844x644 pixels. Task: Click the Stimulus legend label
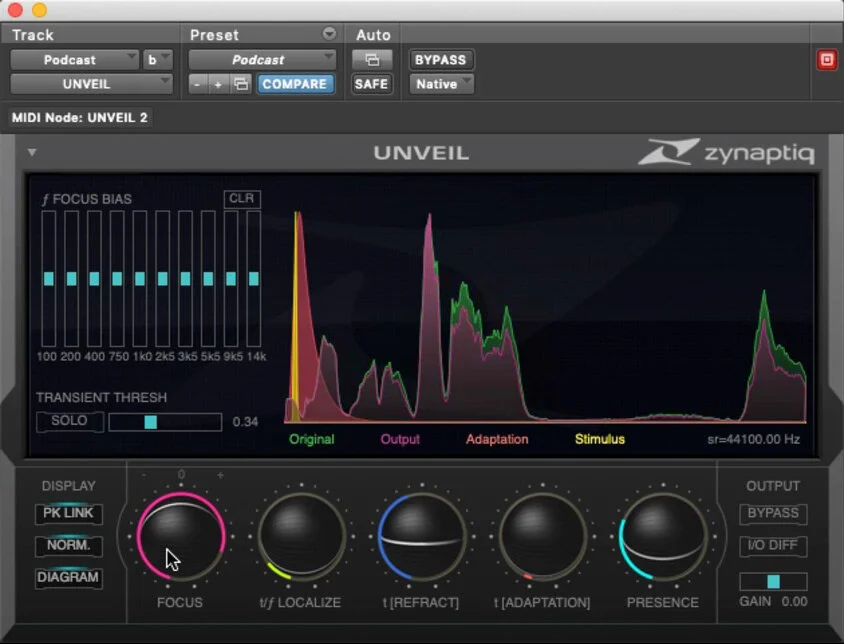[x=600, y=439]
